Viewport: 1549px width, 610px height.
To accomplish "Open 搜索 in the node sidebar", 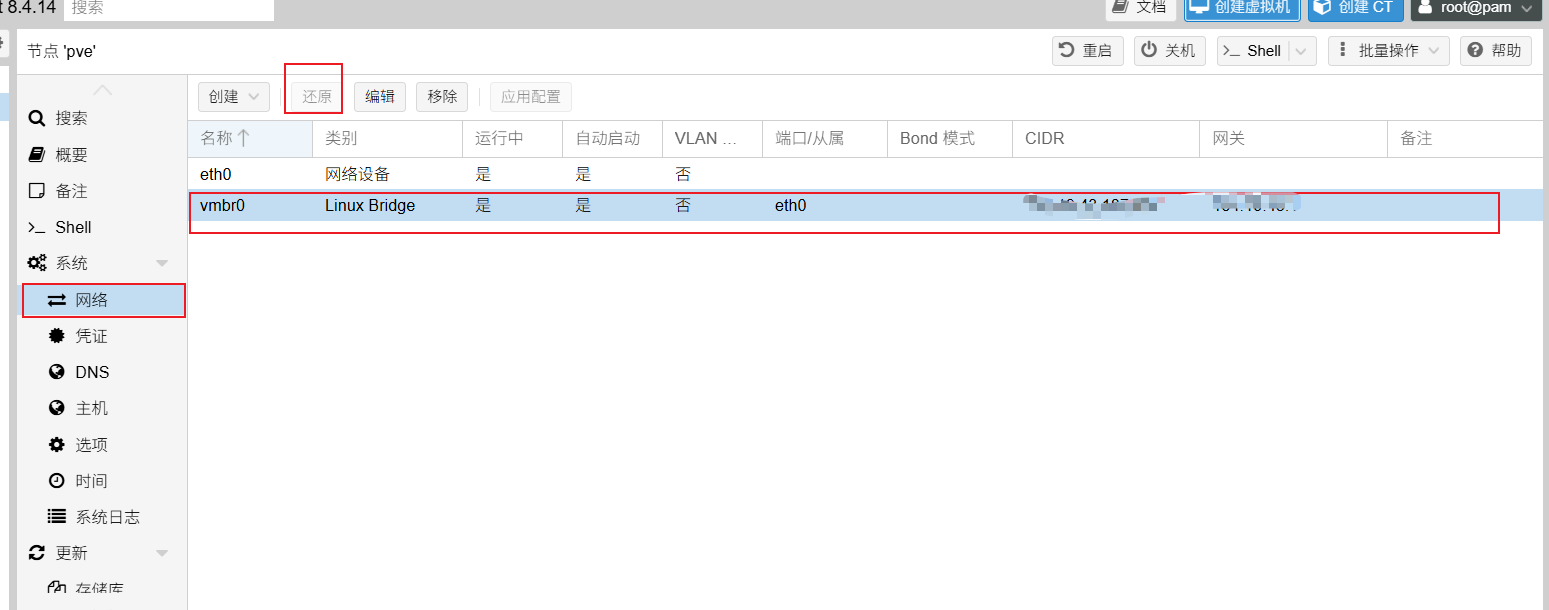I will 71,118.
